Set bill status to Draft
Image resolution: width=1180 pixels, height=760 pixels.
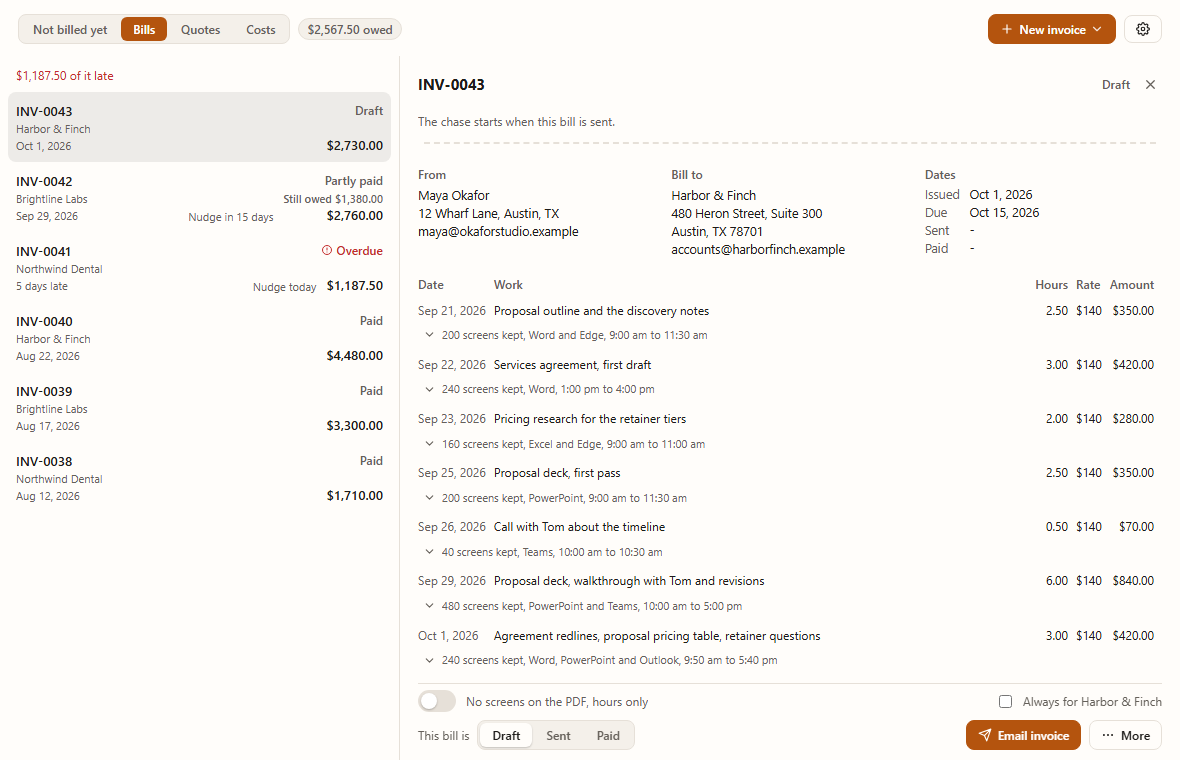coord(506,735)
